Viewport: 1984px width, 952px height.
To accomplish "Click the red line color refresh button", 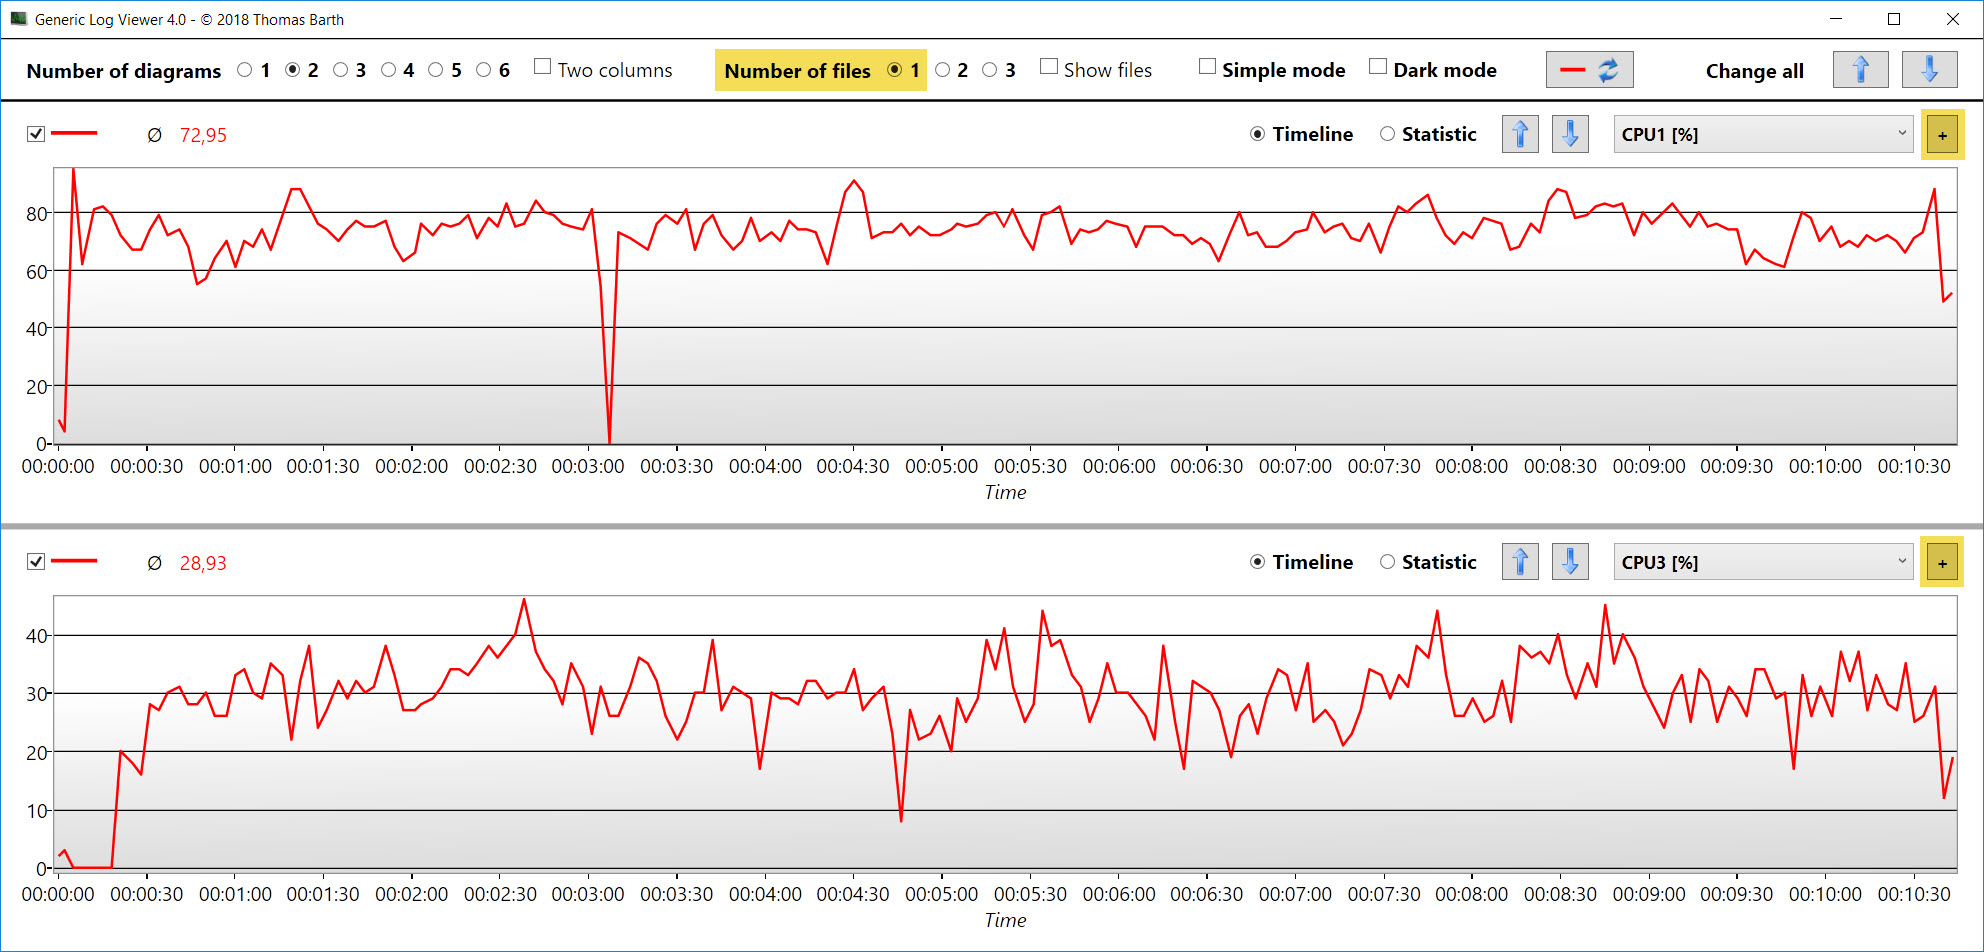I will [1590, 70].
